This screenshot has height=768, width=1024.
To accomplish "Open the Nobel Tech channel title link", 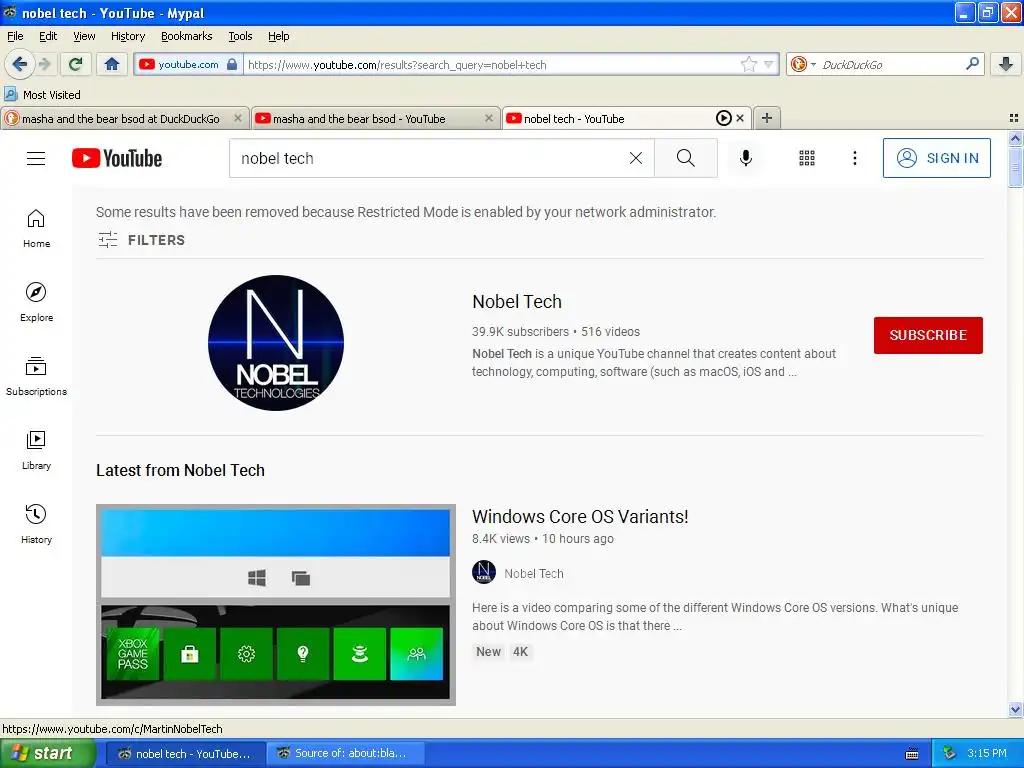I will [x=517, y=302].
